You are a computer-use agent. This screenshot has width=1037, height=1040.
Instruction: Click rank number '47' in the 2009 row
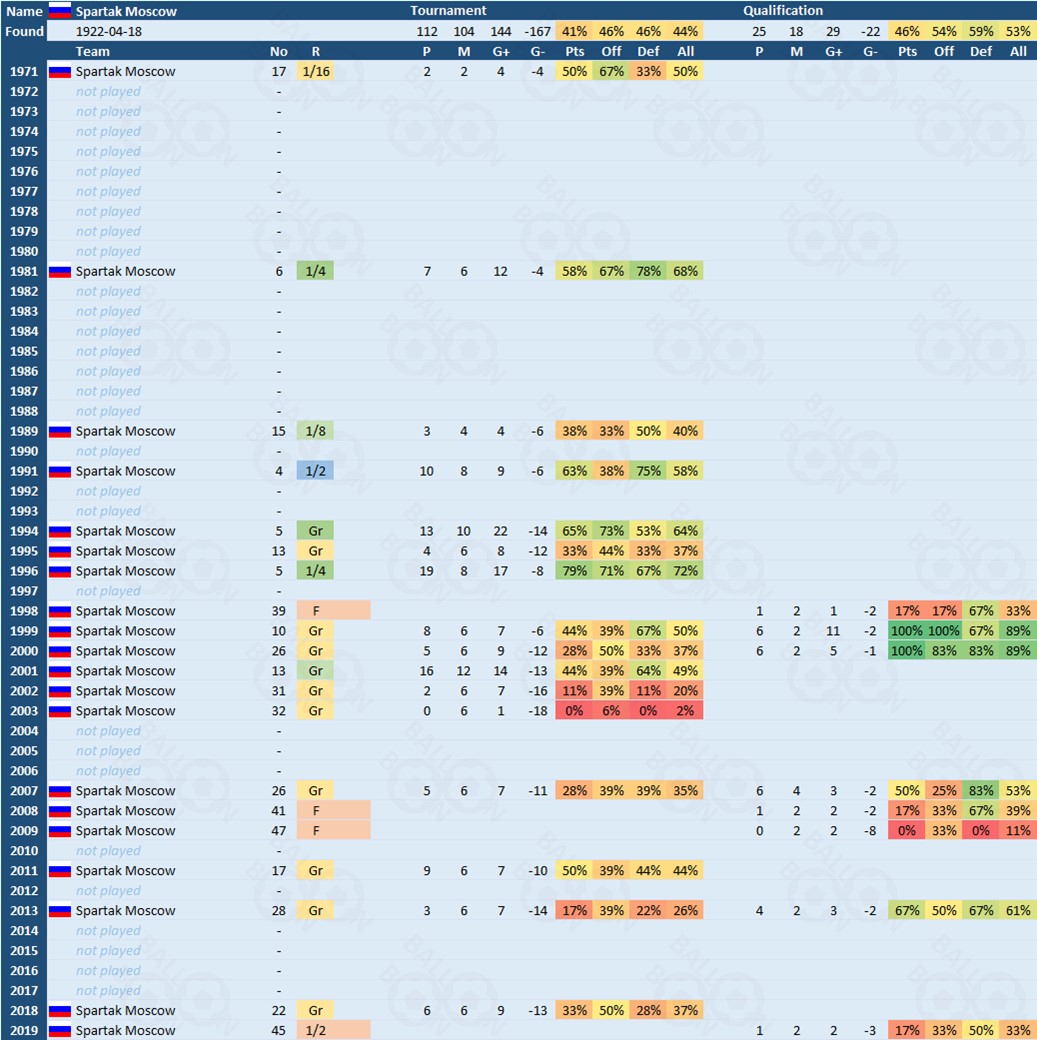click(x=279, y=830)
